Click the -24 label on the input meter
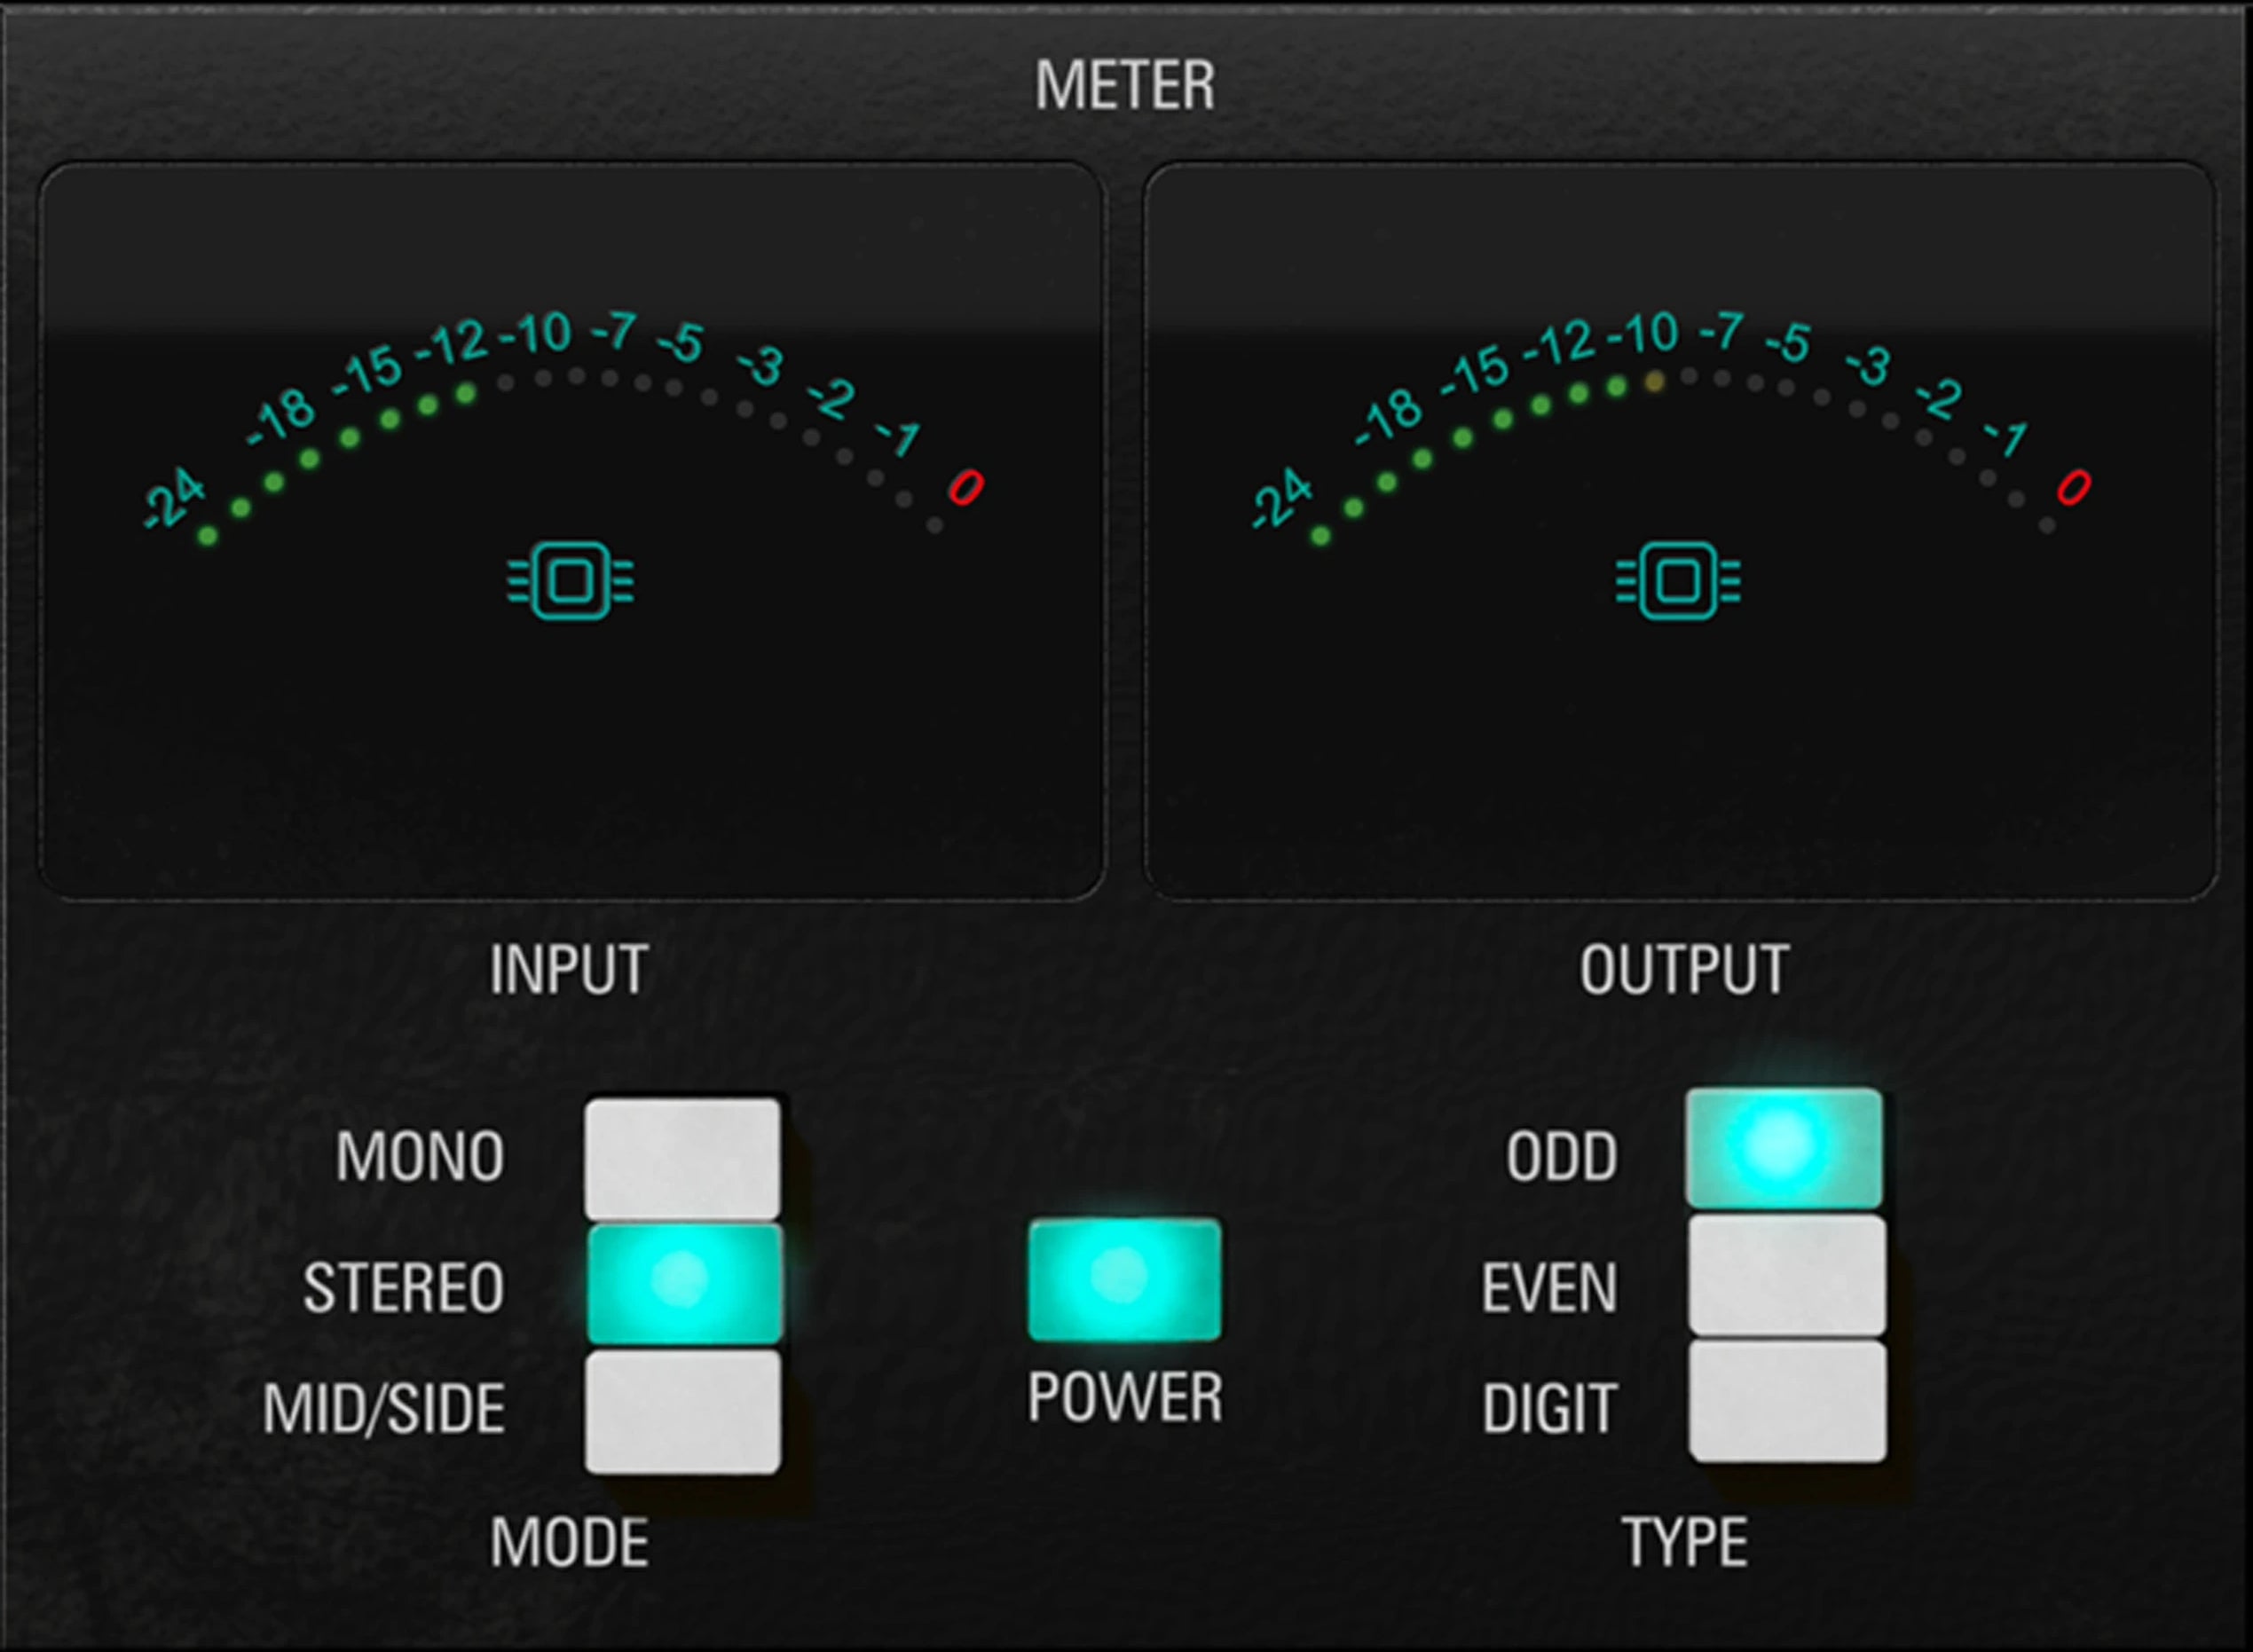This screenshot has height=1652, width=2253. (x=173, y=497)
